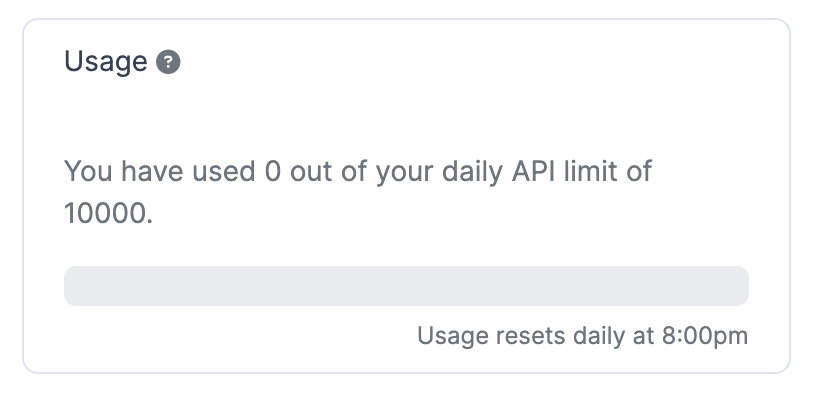Click the words You have used

pos(159,172)
